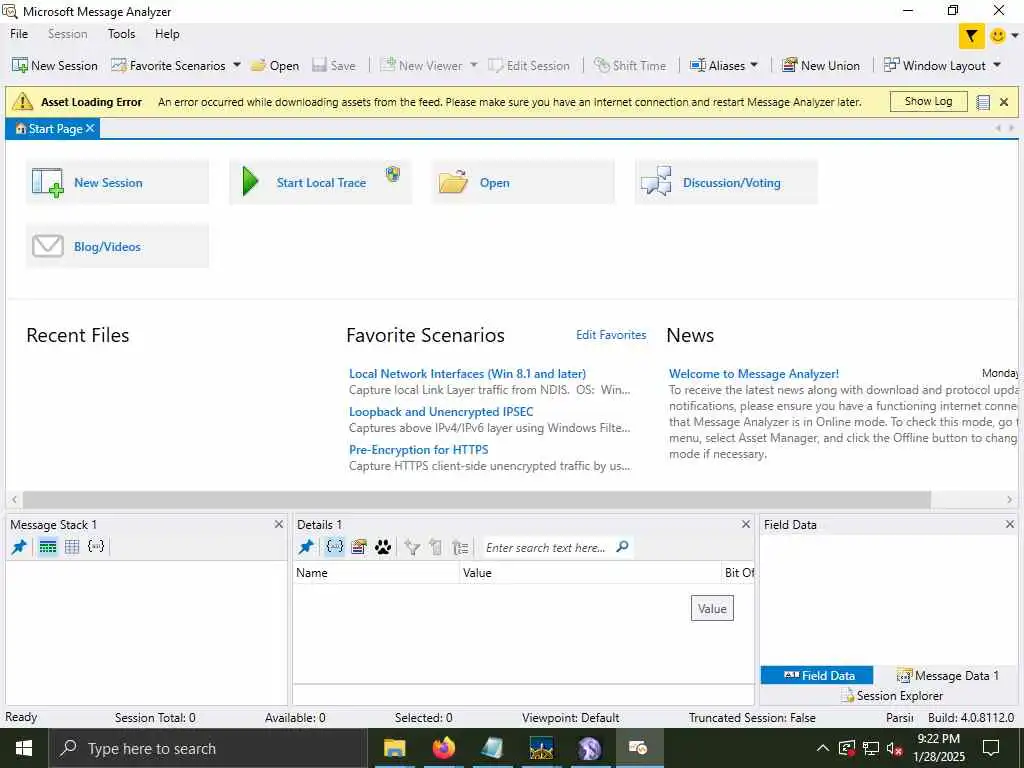This screenshot has width=1024, height=768.
Task: Click the New Session tile on Start Page
Action: pos(118,182)
